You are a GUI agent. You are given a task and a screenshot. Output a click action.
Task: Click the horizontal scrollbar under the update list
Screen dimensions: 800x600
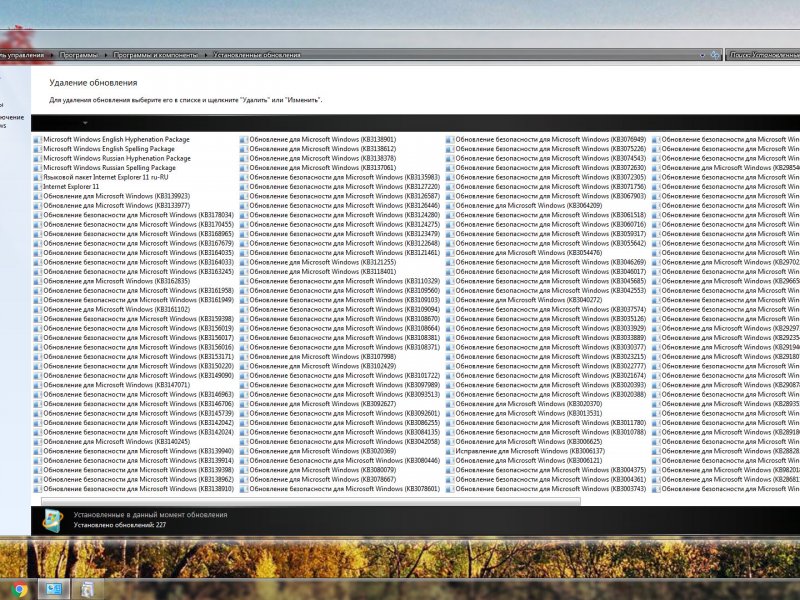click(311, 502)
